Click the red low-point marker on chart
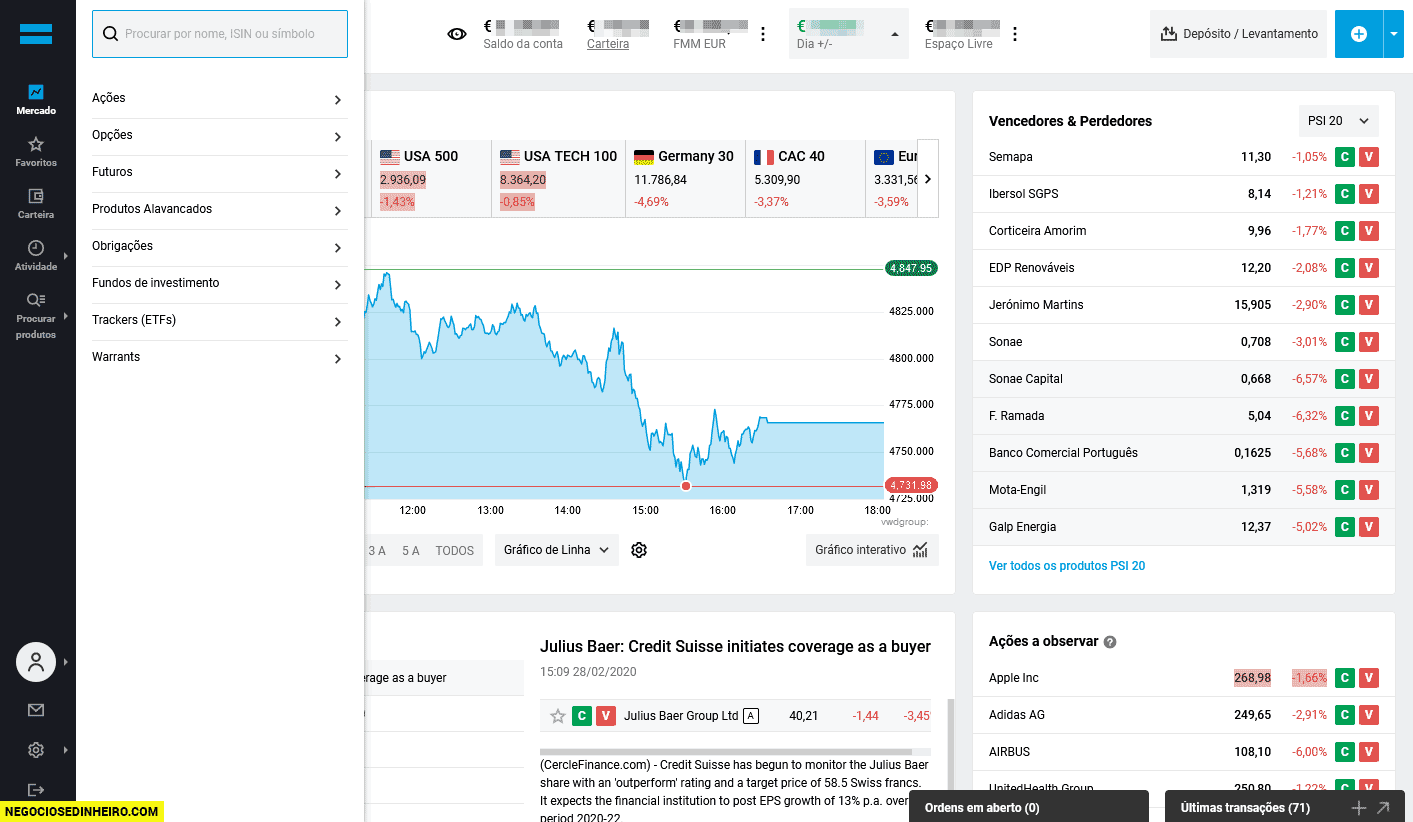Screen dimensions: 1413x822 [685, 486]
